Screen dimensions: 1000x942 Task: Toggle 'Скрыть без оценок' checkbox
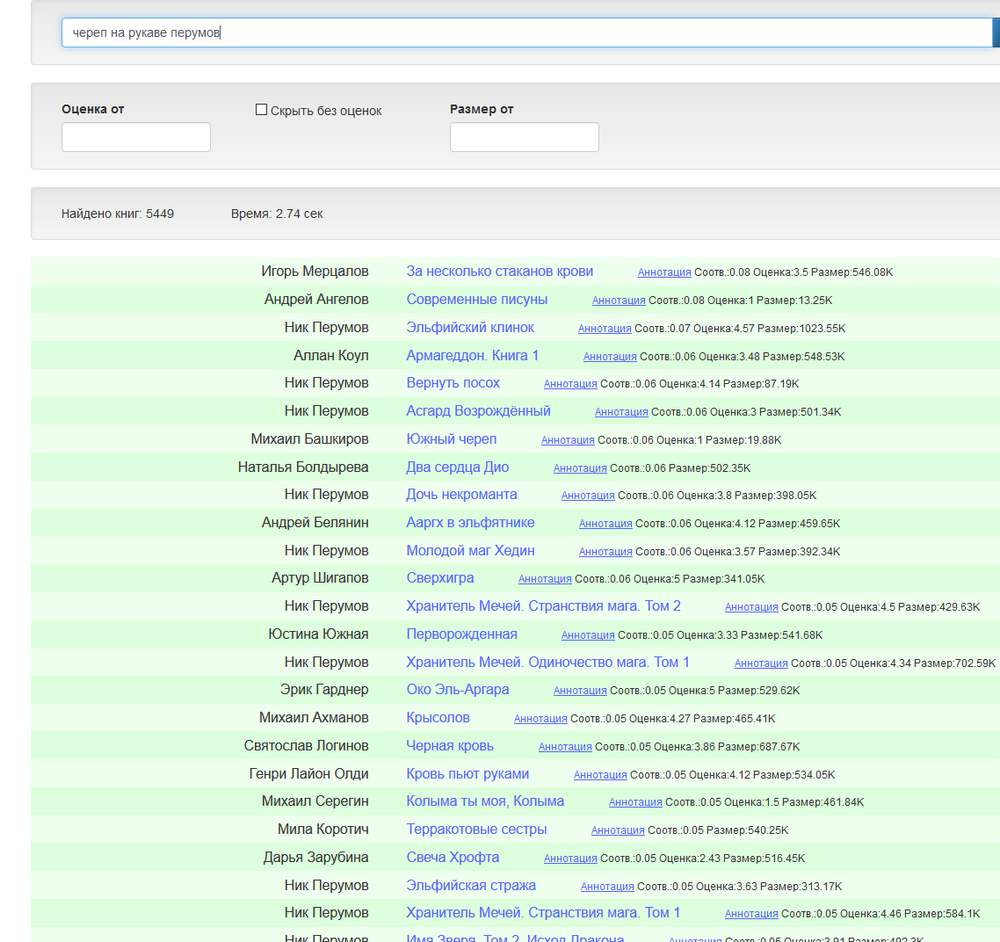point(262,110)
